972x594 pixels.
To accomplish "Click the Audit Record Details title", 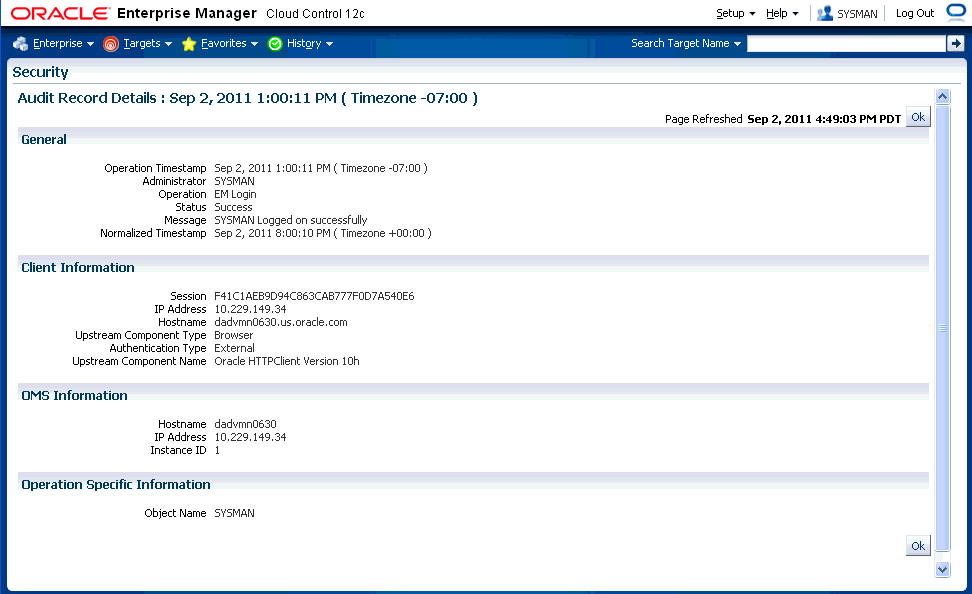I will pos(247,98).
